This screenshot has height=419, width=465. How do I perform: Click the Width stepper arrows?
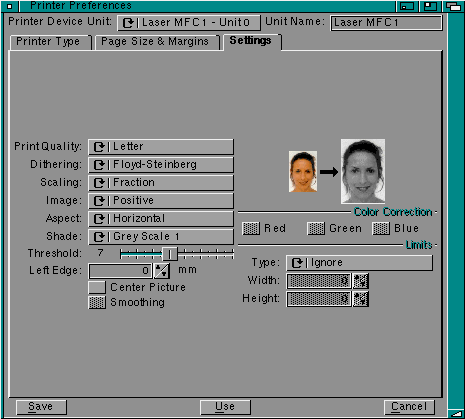point(361,281)
